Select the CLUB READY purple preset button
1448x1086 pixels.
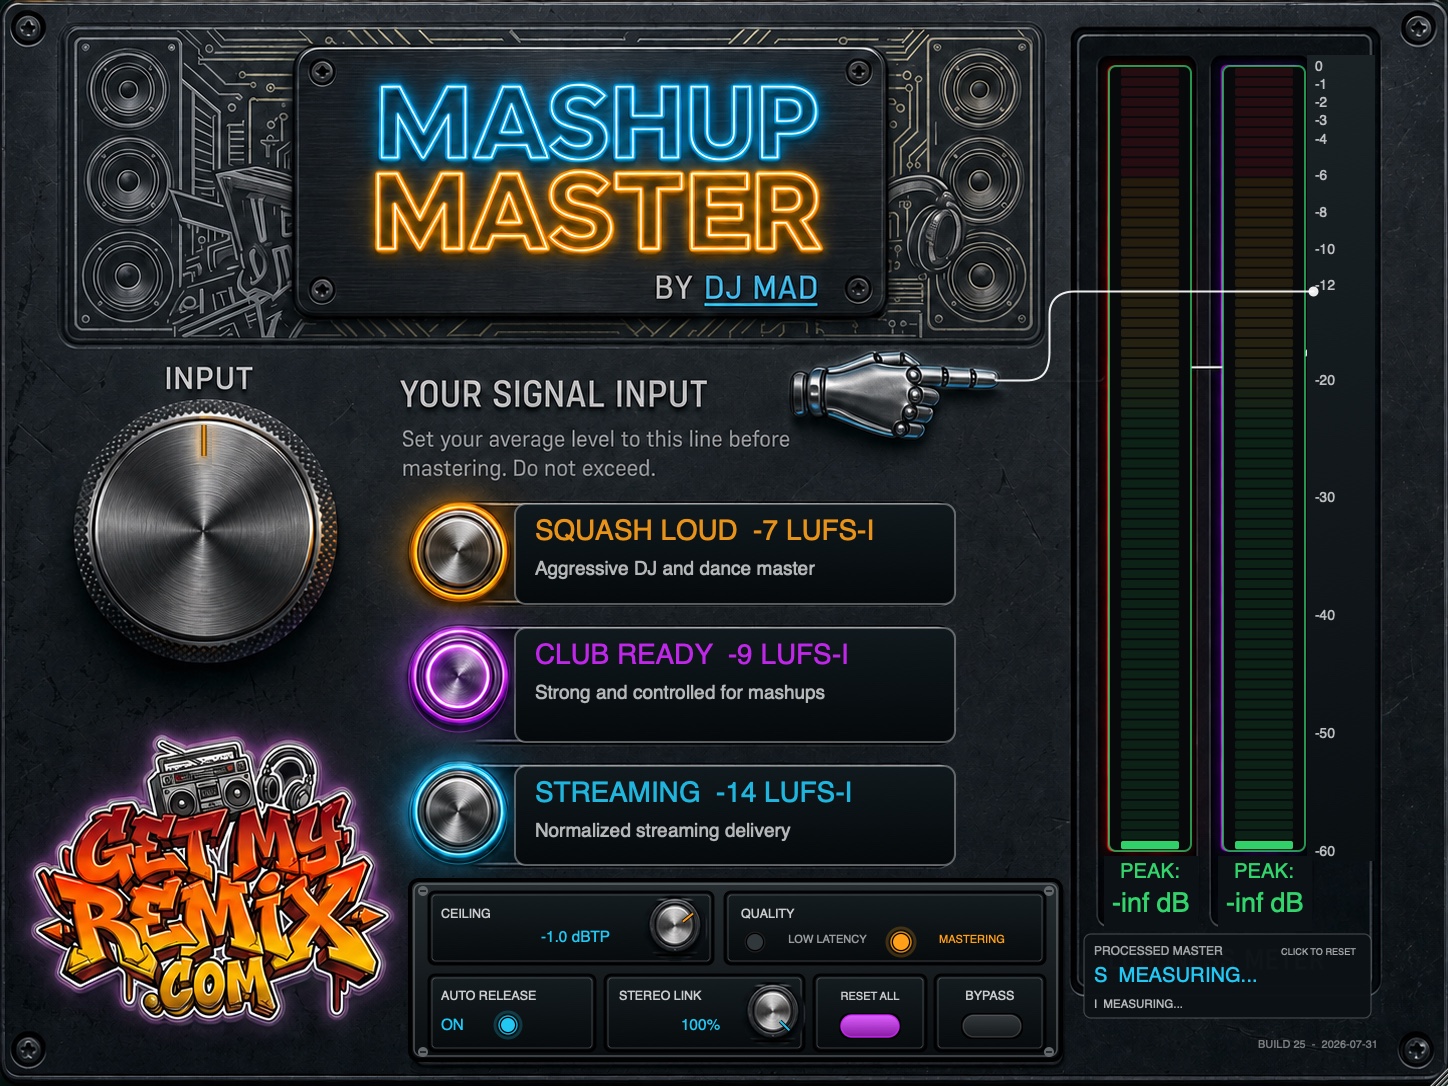tap(459, 677)
